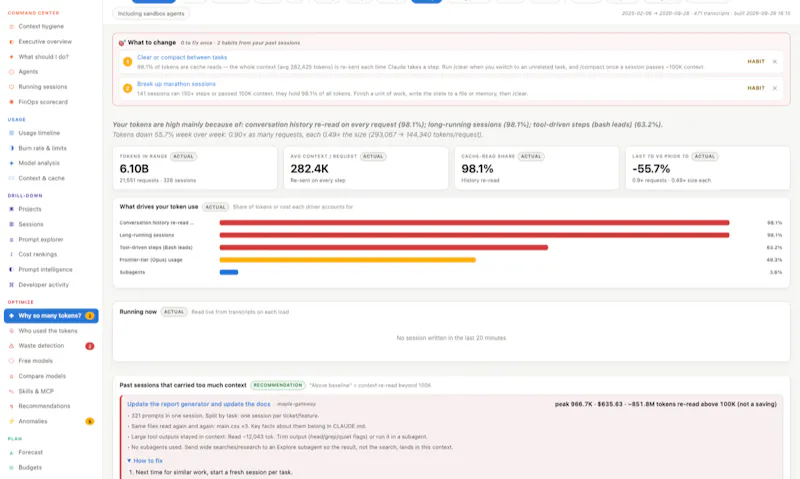Open the FinOps scorecard icon
The width and height of the screenshot is (800, 479).
(x=11, y=102)
